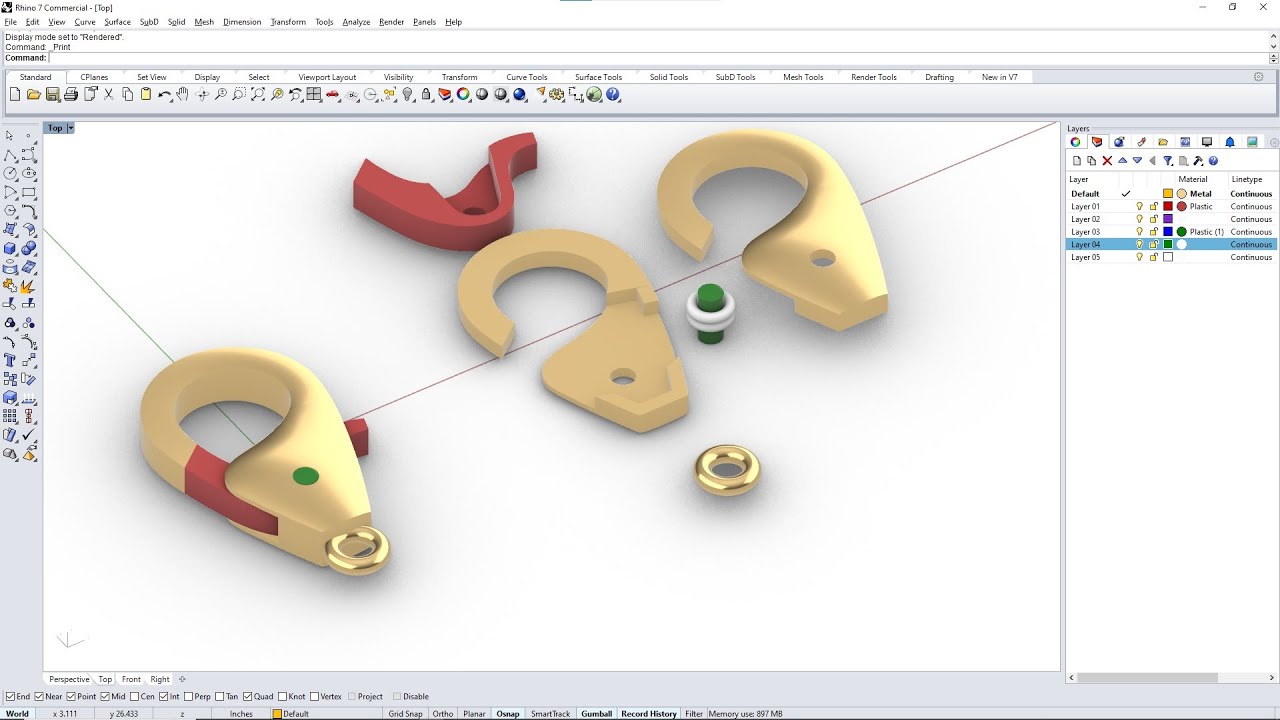The width and height of the screenshot is (1280, 720).
Task: Select the Pan hand tool
Action: click(x=182, y=95)
